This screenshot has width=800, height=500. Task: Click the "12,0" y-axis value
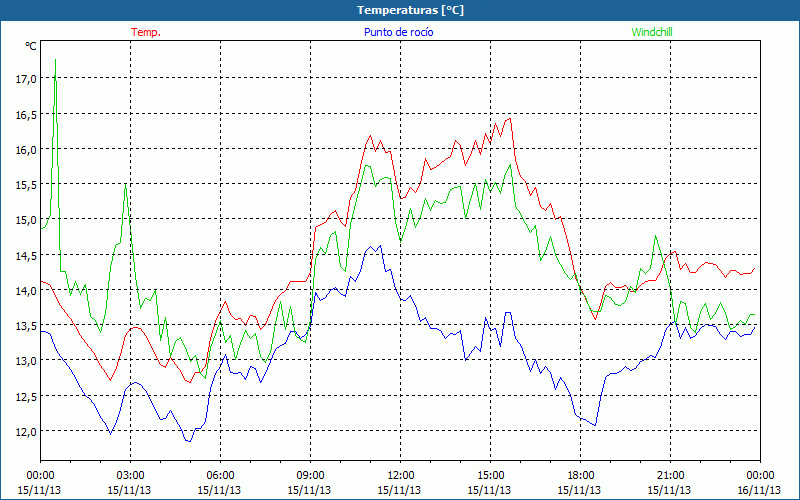(x=27, y=432)
